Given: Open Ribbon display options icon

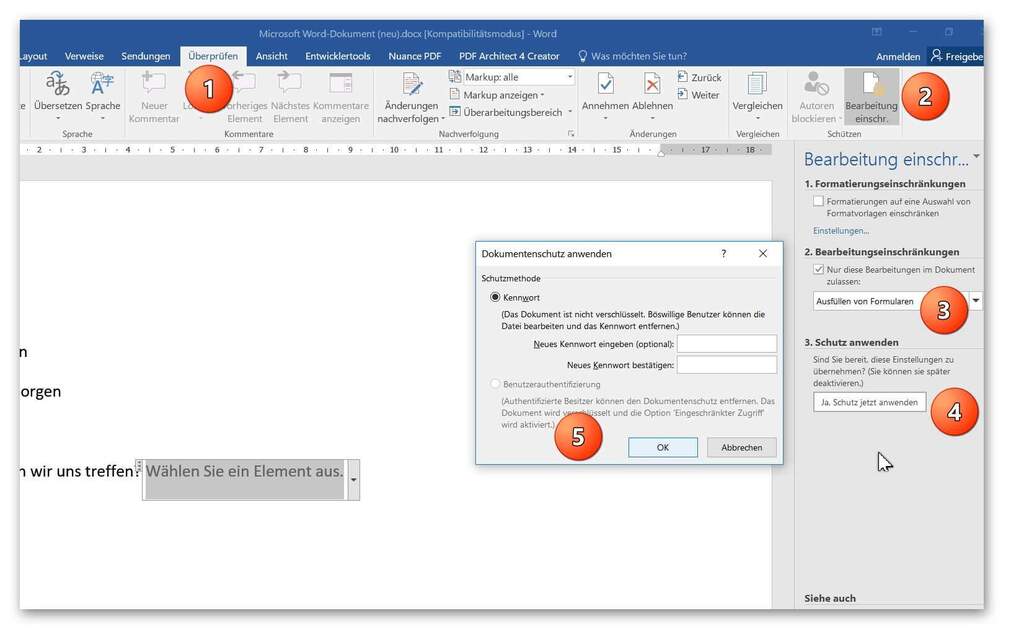Looking at the screenshot, I should pyautogui.click(x=877, y=32).
